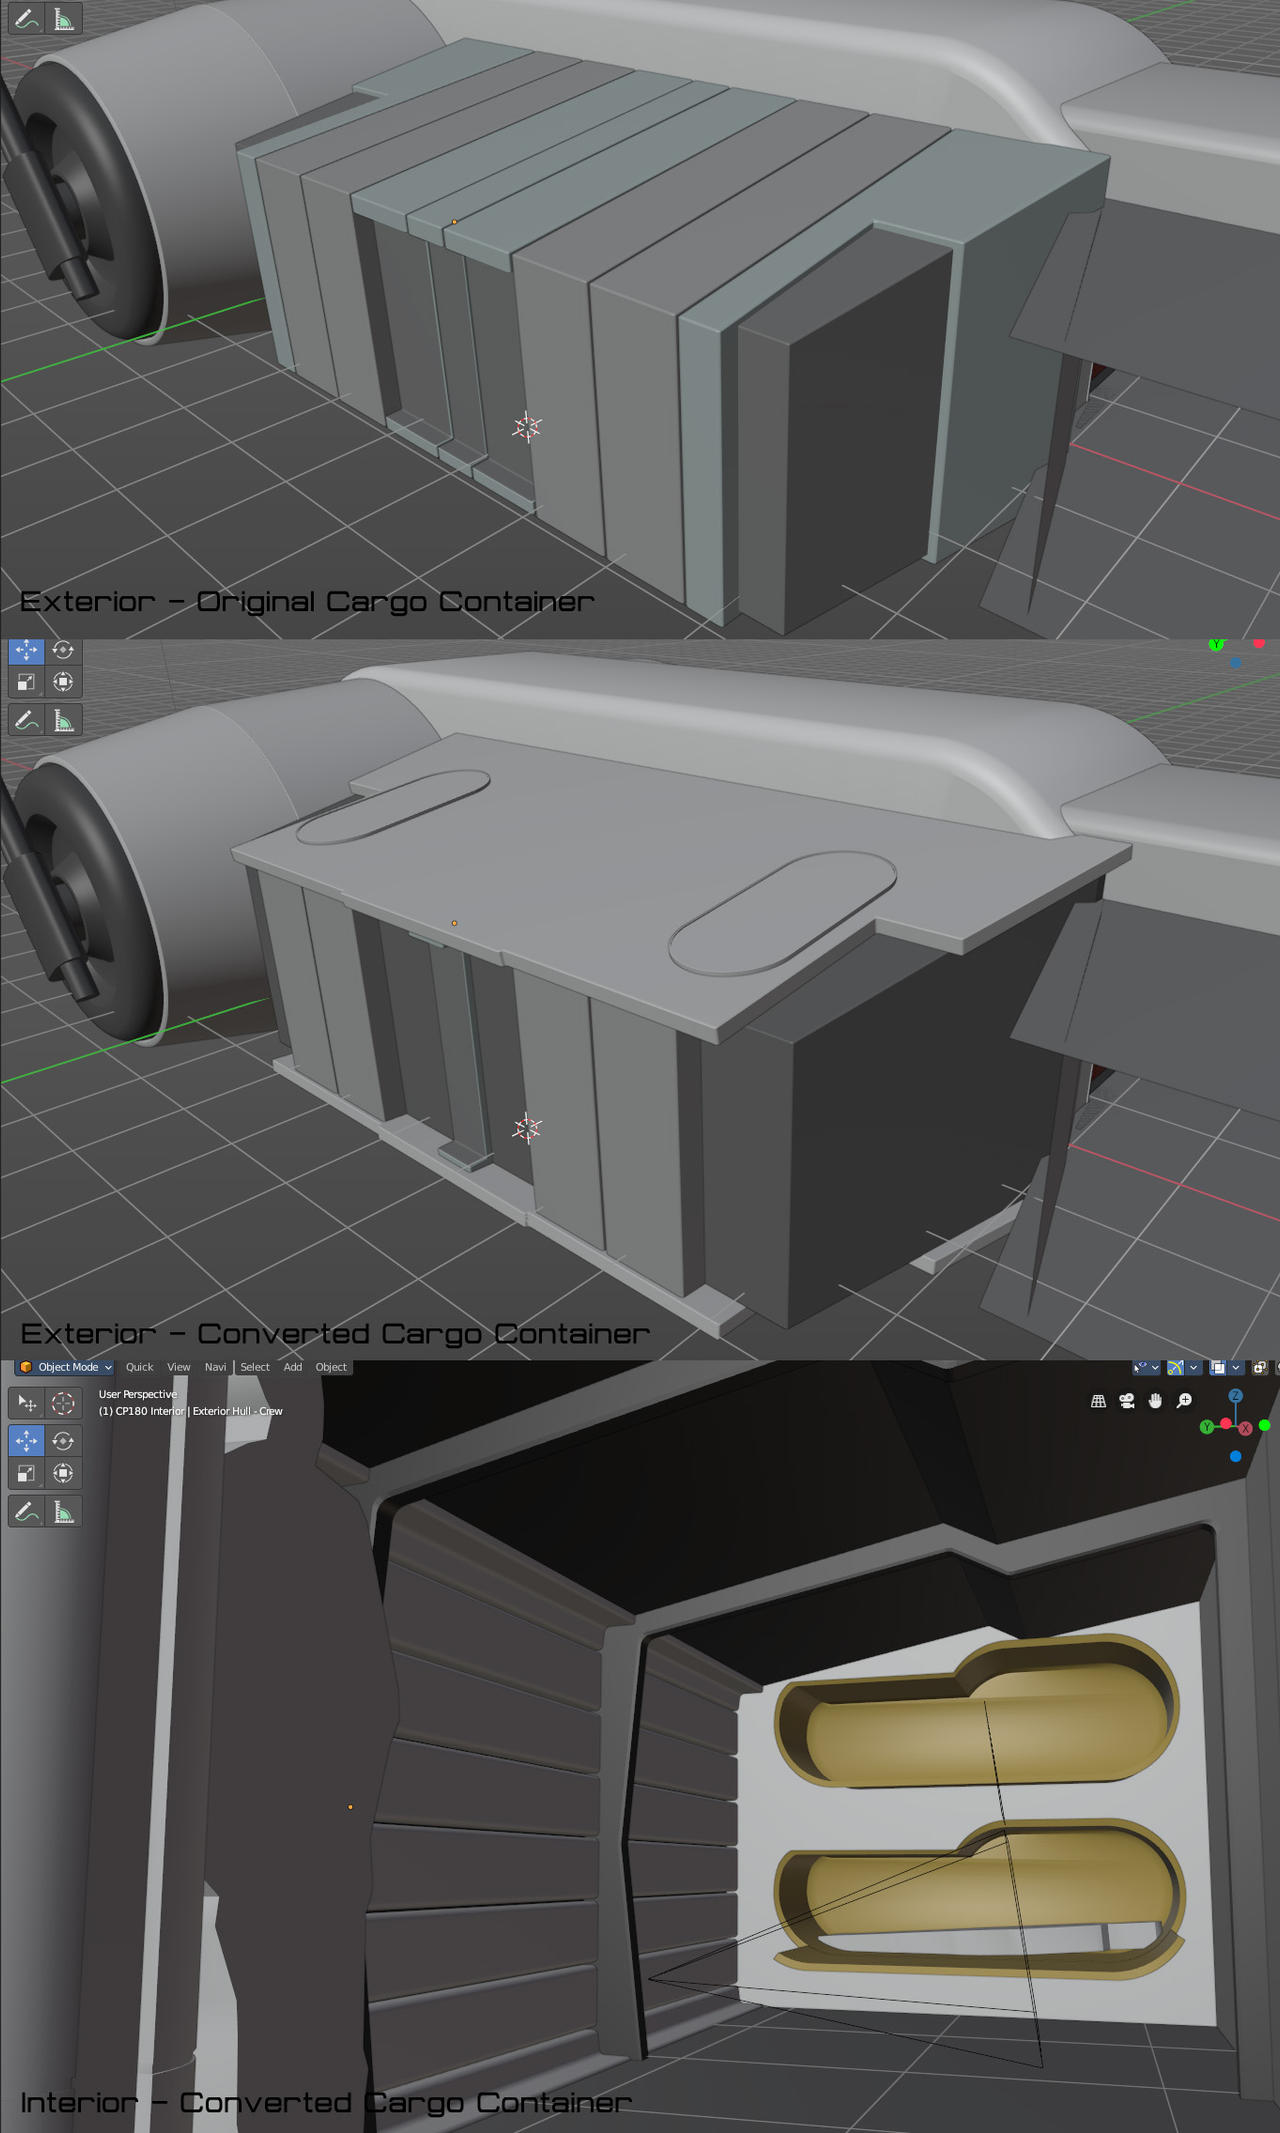Select the Annotate tool in the Interior view
Screen dimensions: 1280x2133
26,1511
